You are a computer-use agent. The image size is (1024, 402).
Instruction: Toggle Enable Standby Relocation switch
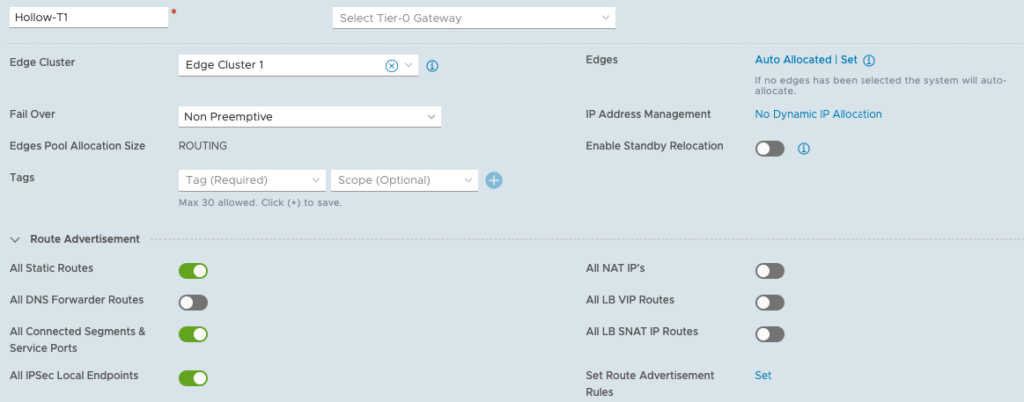(770, 149)
